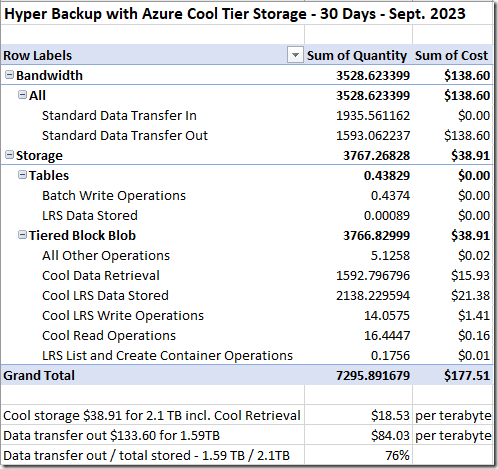This screenshot has width=498, height=469.
Task: Click Standard Data Transfer Out cost $138.60
Action: click(467, 136)
